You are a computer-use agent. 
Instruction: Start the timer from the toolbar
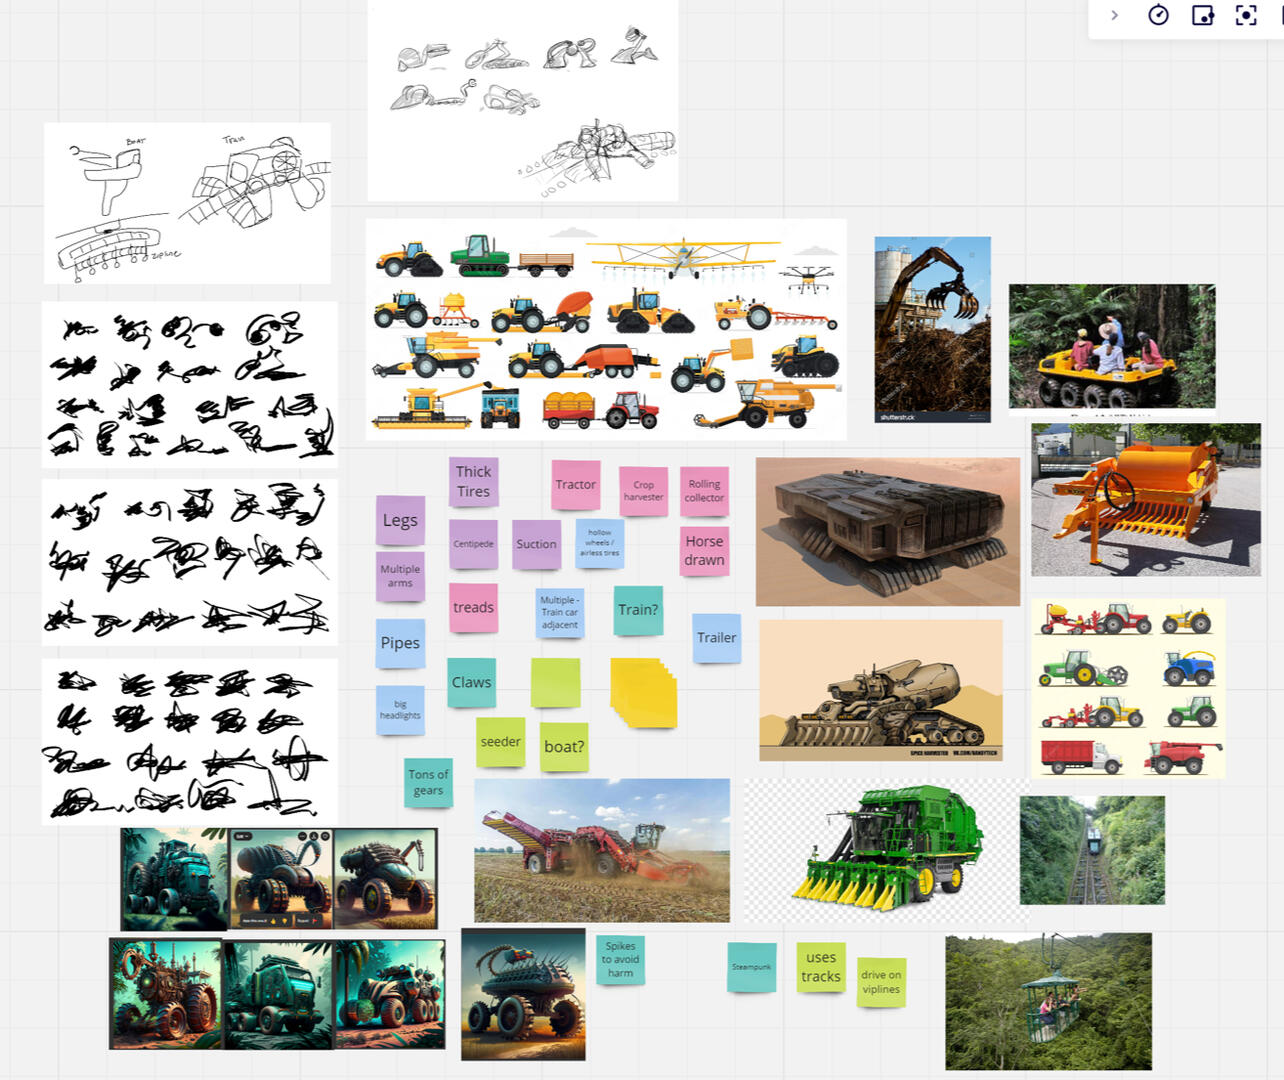[1158, 16]
